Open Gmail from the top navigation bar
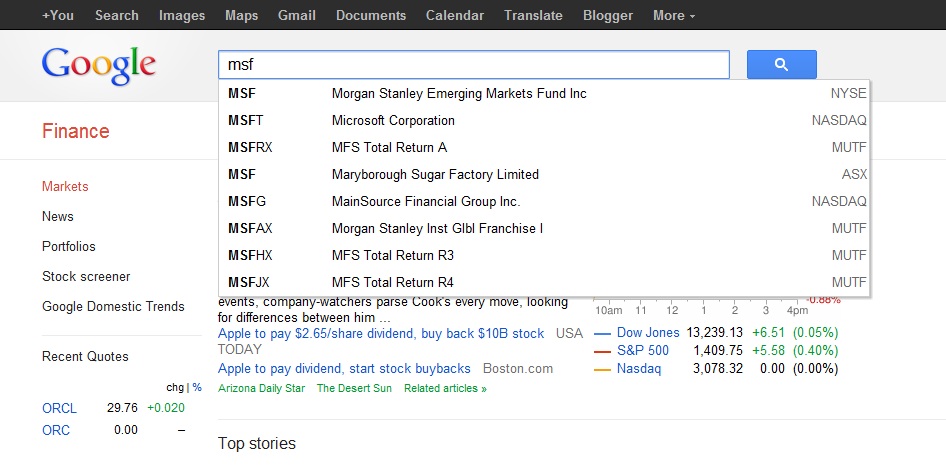 click(296, 15)
